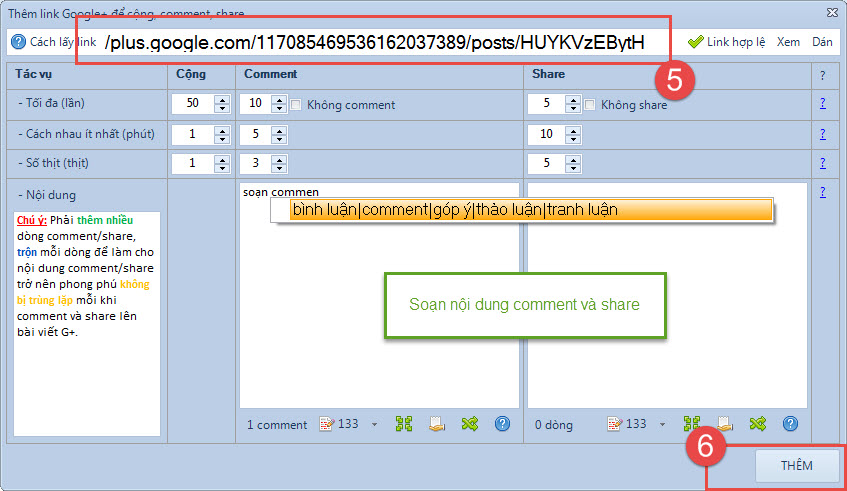Click the 'Cộng' column header

click(x=191, y=74)
